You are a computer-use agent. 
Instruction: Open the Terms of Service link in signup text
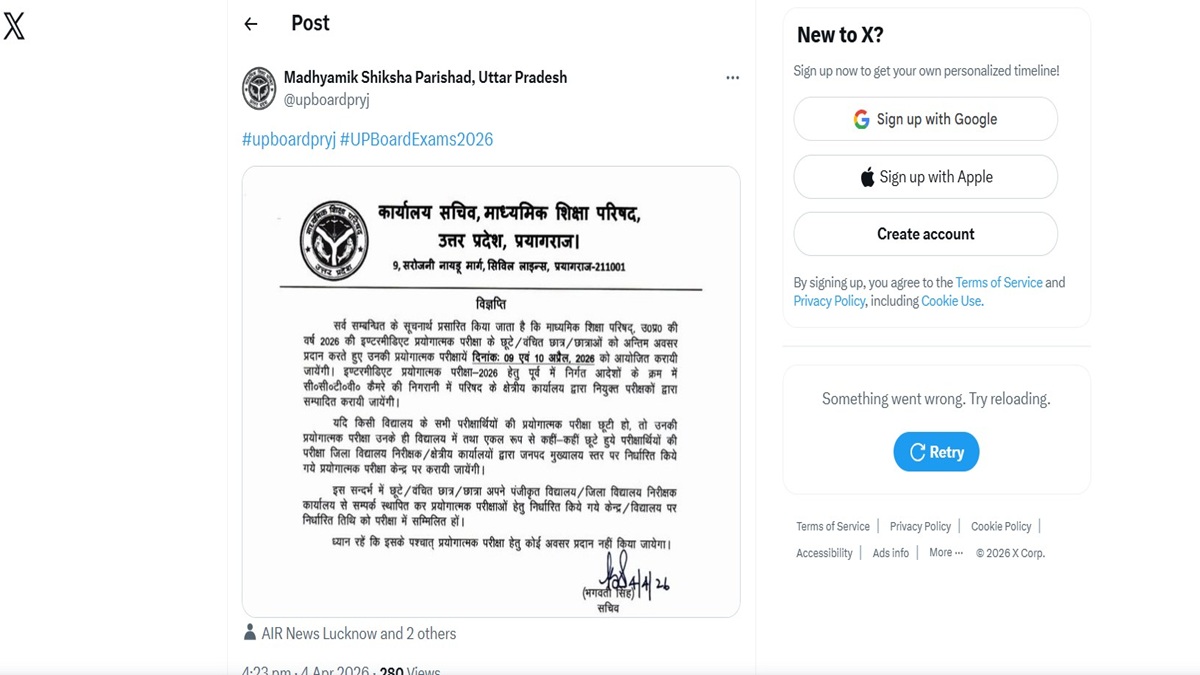(x=998, y=283)
